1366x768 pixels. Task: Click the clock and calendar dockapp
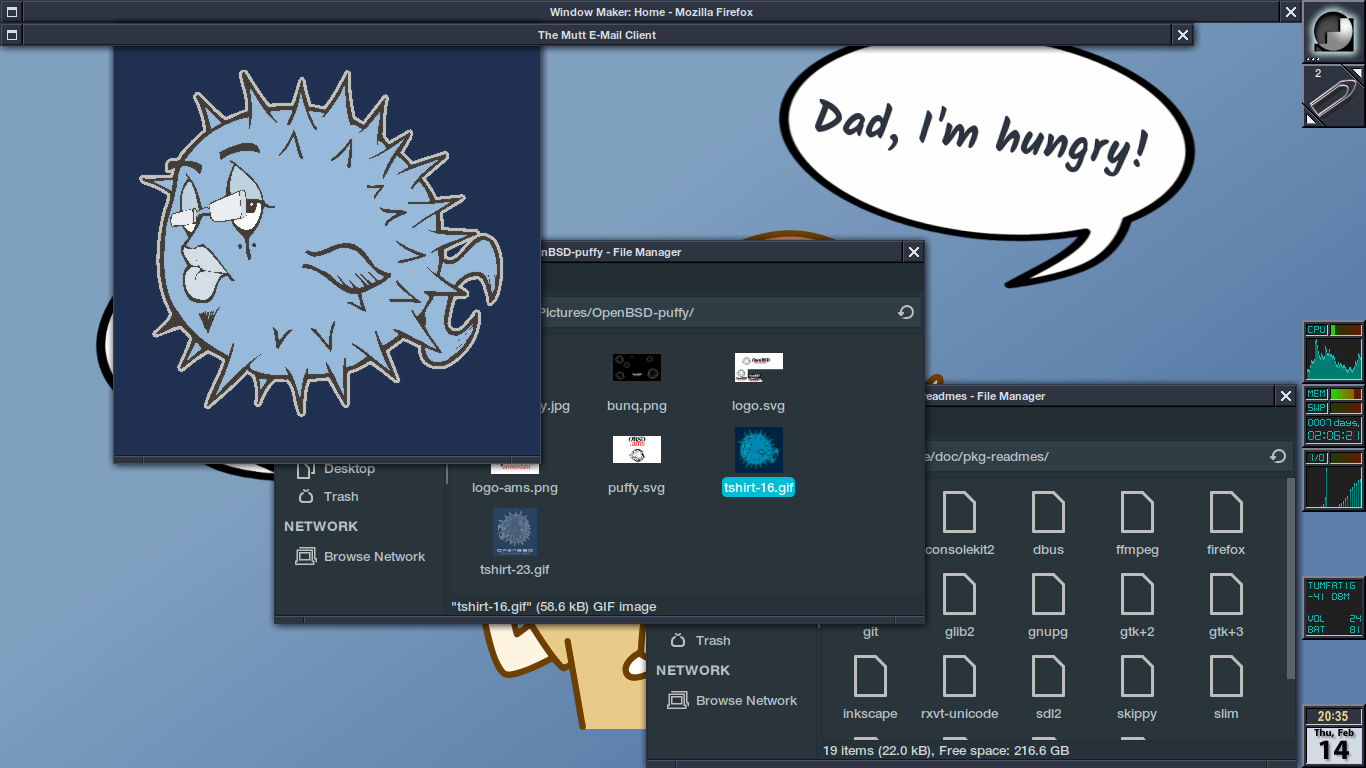click(1334, 736)
